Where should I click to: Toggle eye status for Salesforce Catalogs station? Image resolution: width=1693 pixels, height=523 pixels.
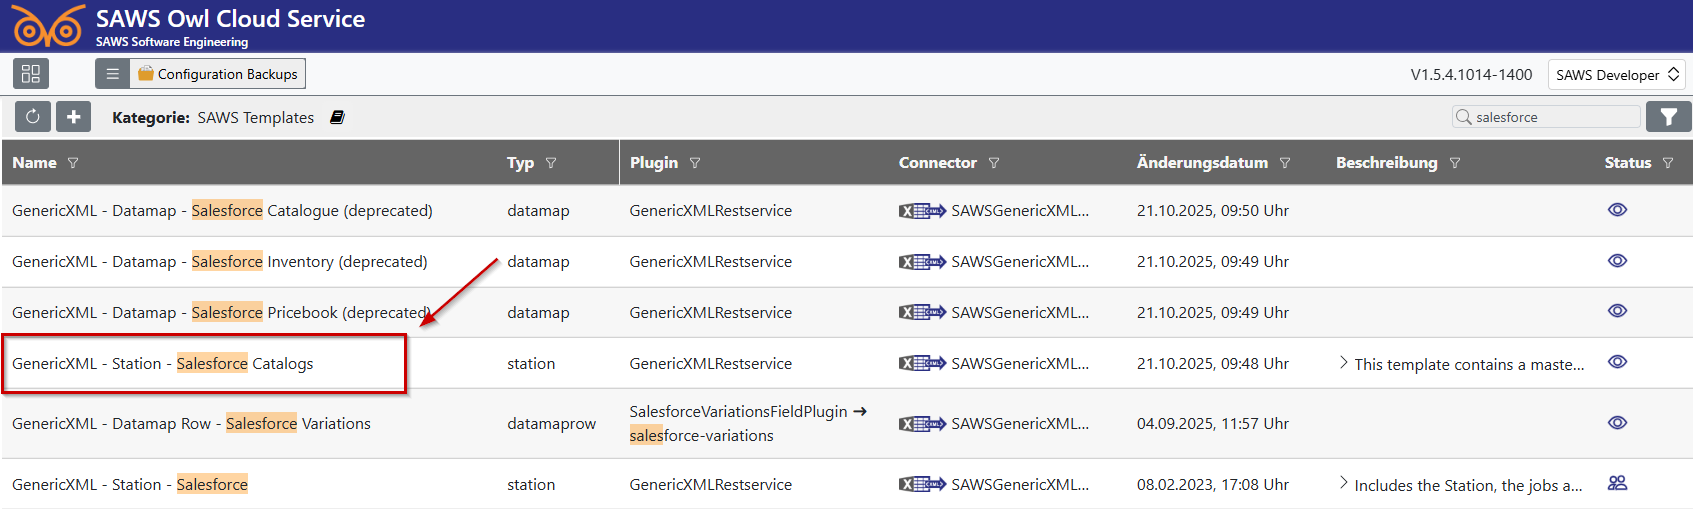1617,362
